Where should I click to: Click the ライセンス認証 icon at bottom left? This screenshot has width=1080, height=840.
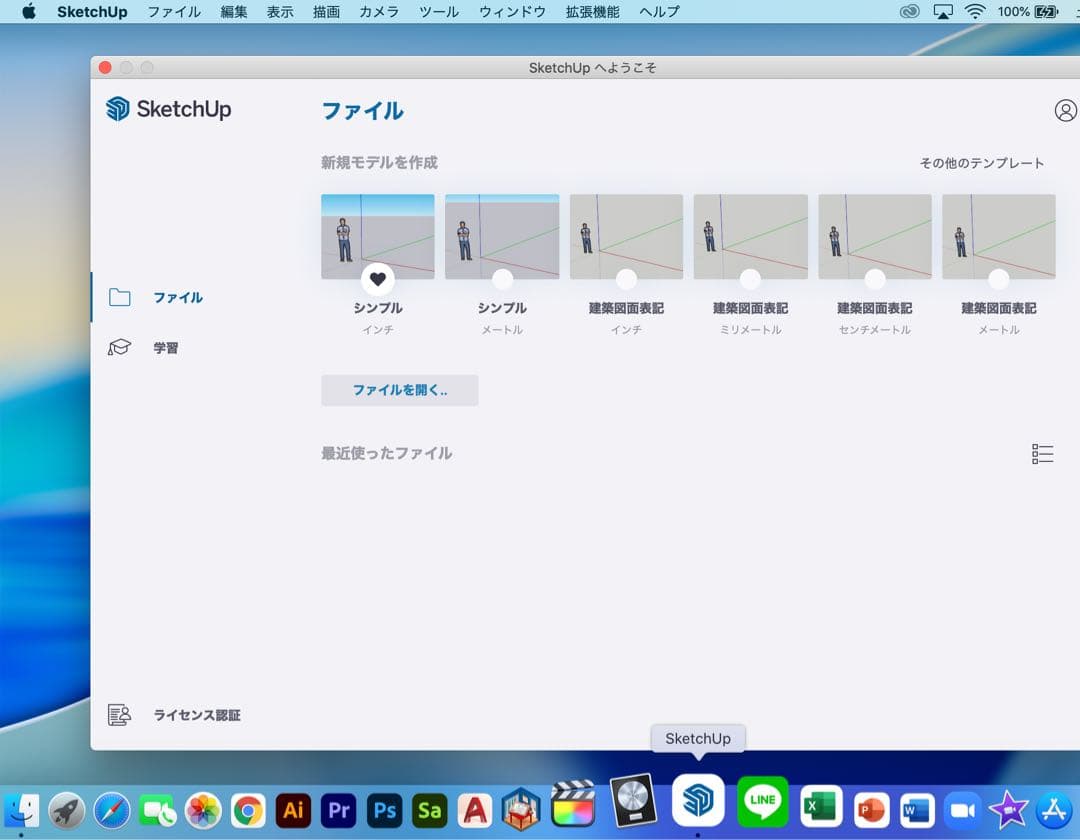pyautogui.click(x=119, y=714)
